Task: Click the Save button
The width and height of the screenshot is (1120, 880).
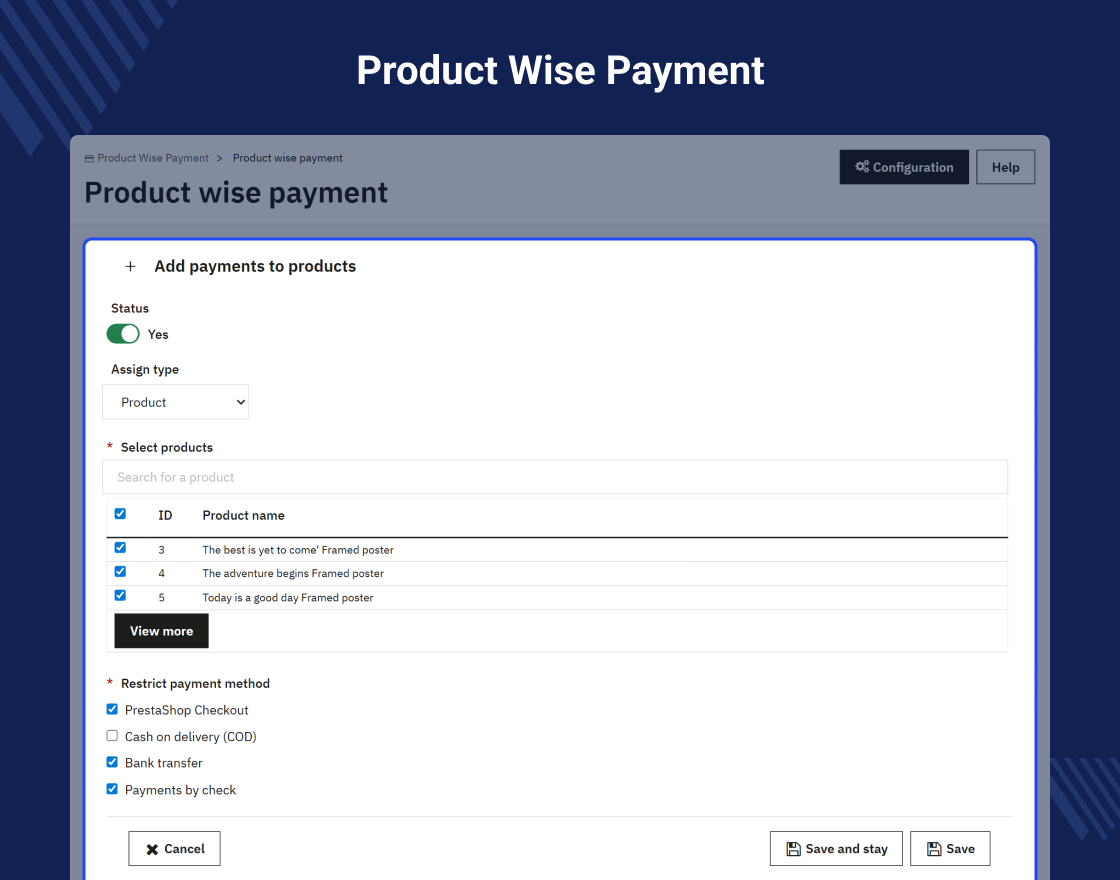Action: point(950,849)
